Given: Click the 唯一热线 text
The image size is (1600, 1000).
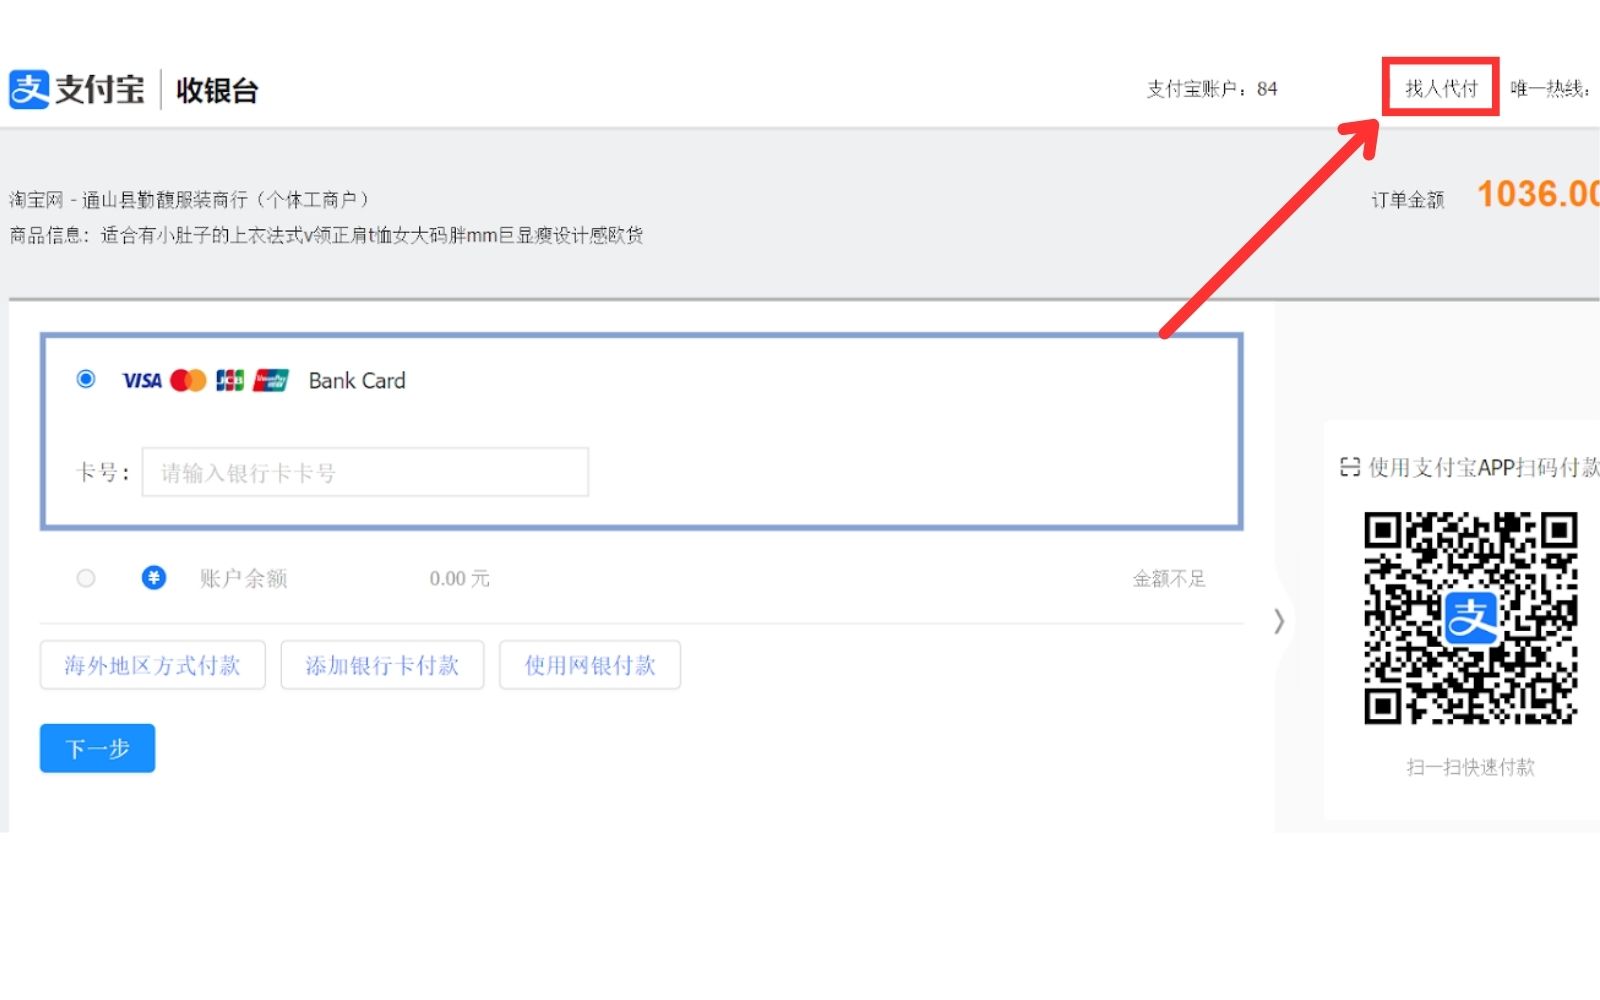Looking at the screenshot, I should [1552, 89].
